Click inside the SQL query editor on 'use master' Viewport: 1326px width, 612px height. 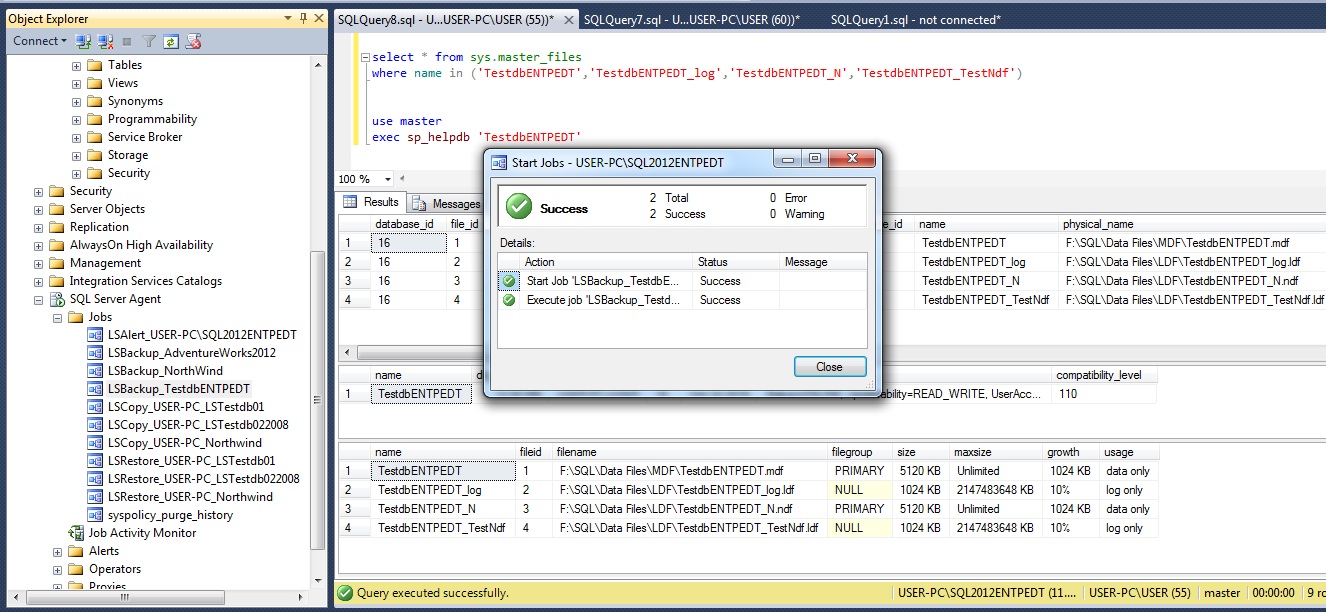click(406, 121)
